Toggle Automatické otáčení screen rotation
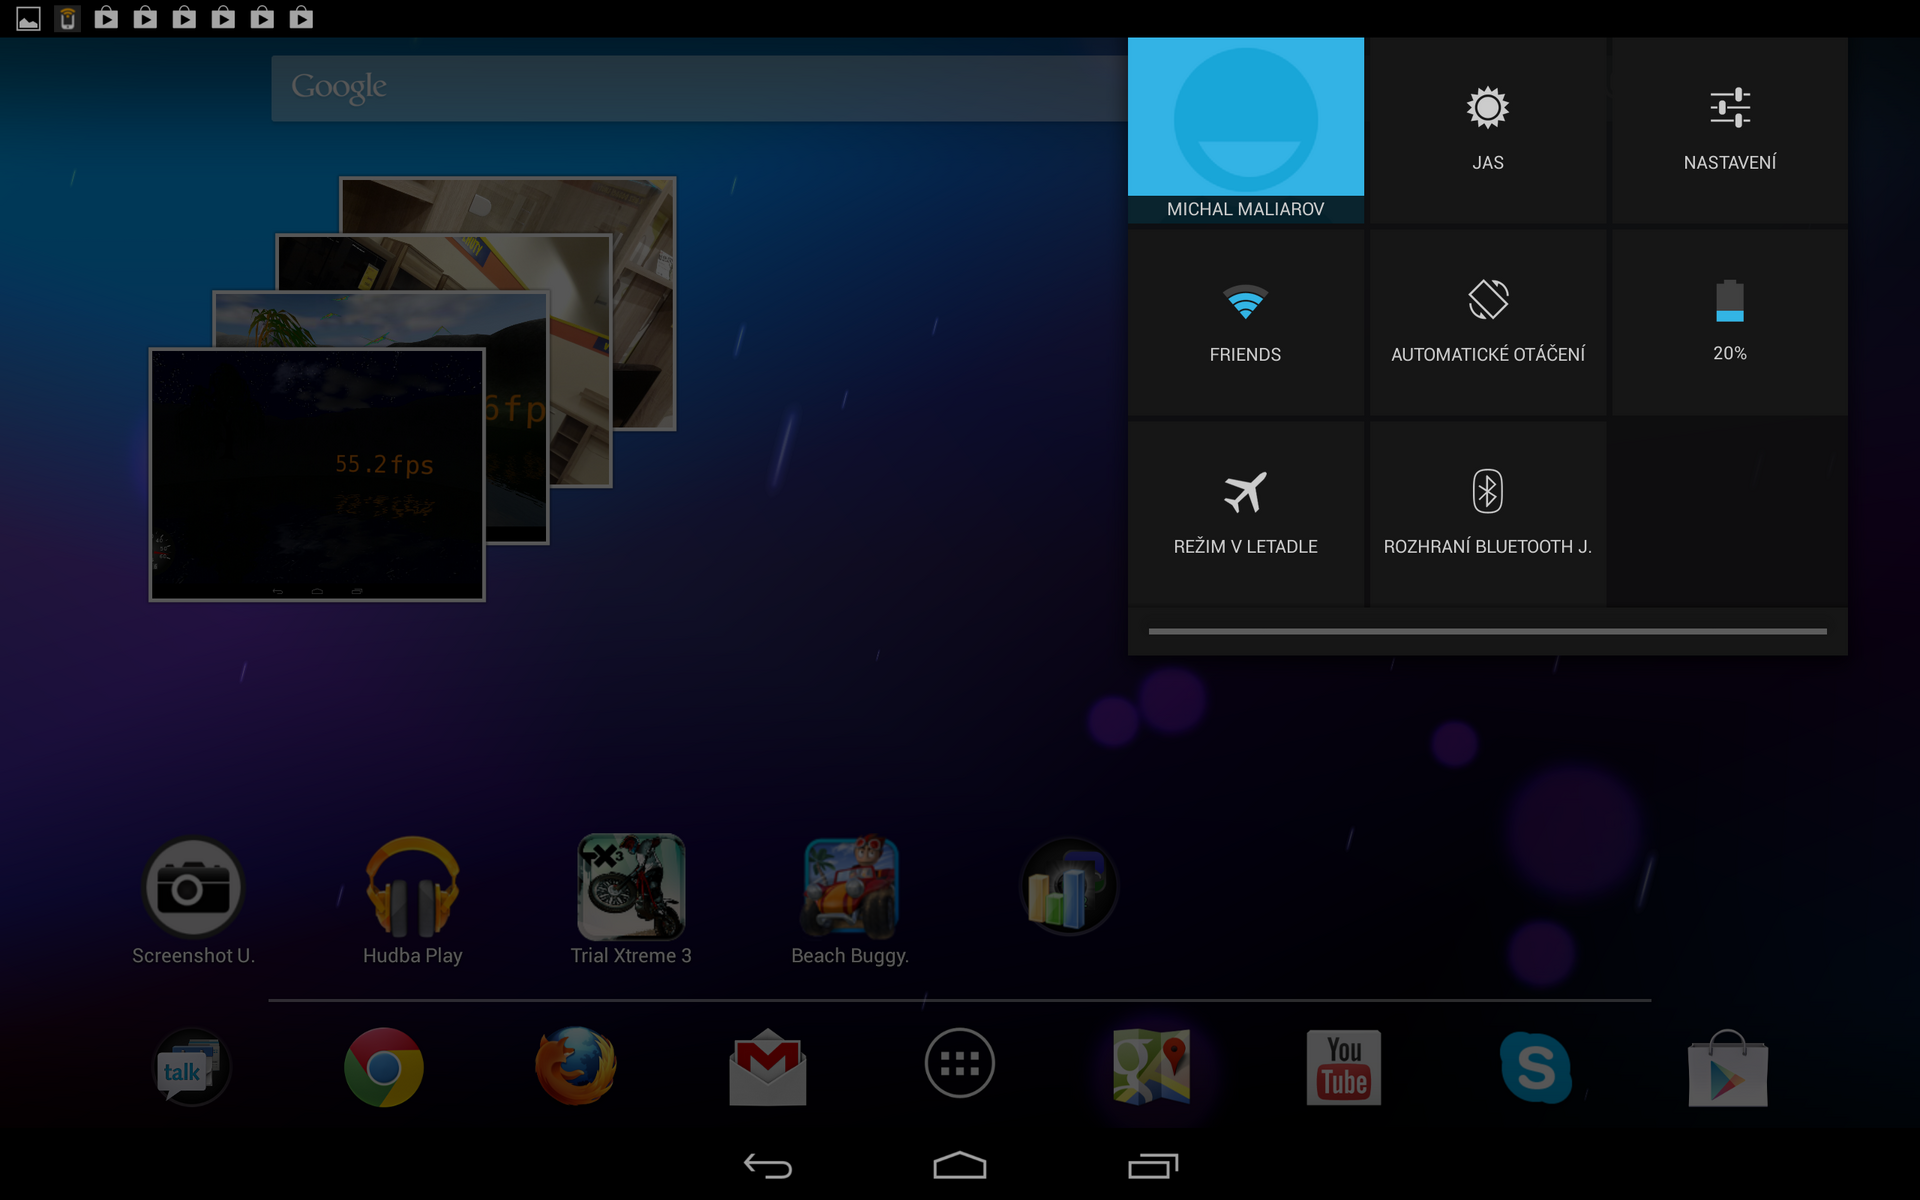This screenshot has height=1200, width=1920. [x=1487, y=320]
